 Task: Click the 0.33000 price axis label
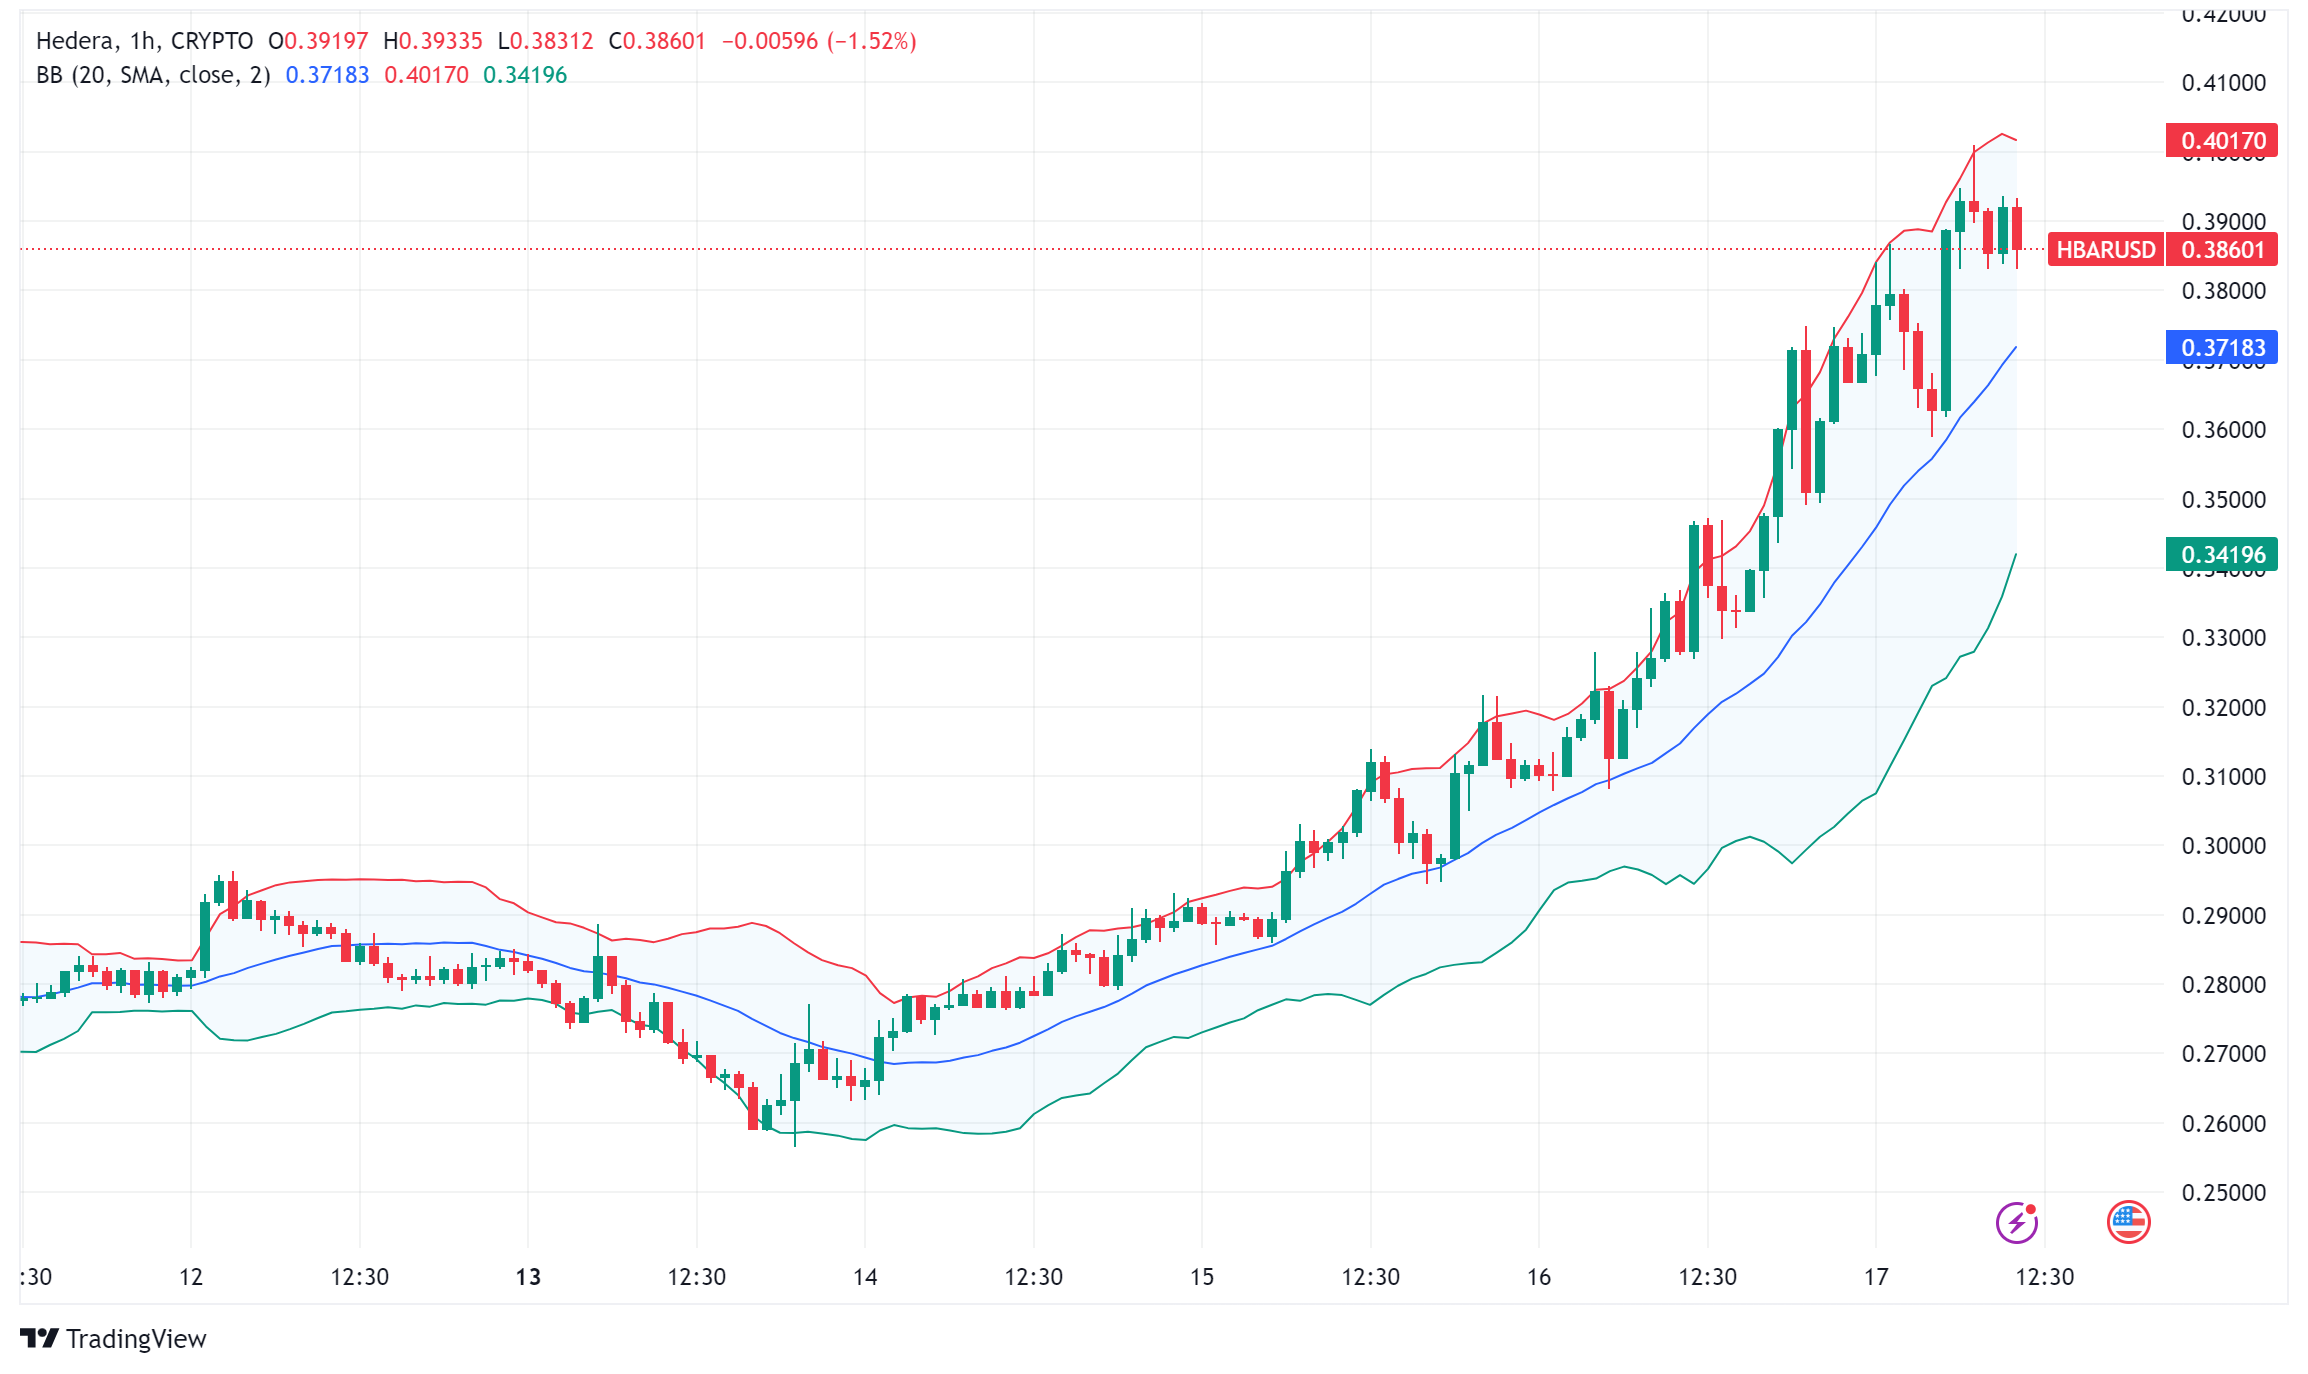2224,638
